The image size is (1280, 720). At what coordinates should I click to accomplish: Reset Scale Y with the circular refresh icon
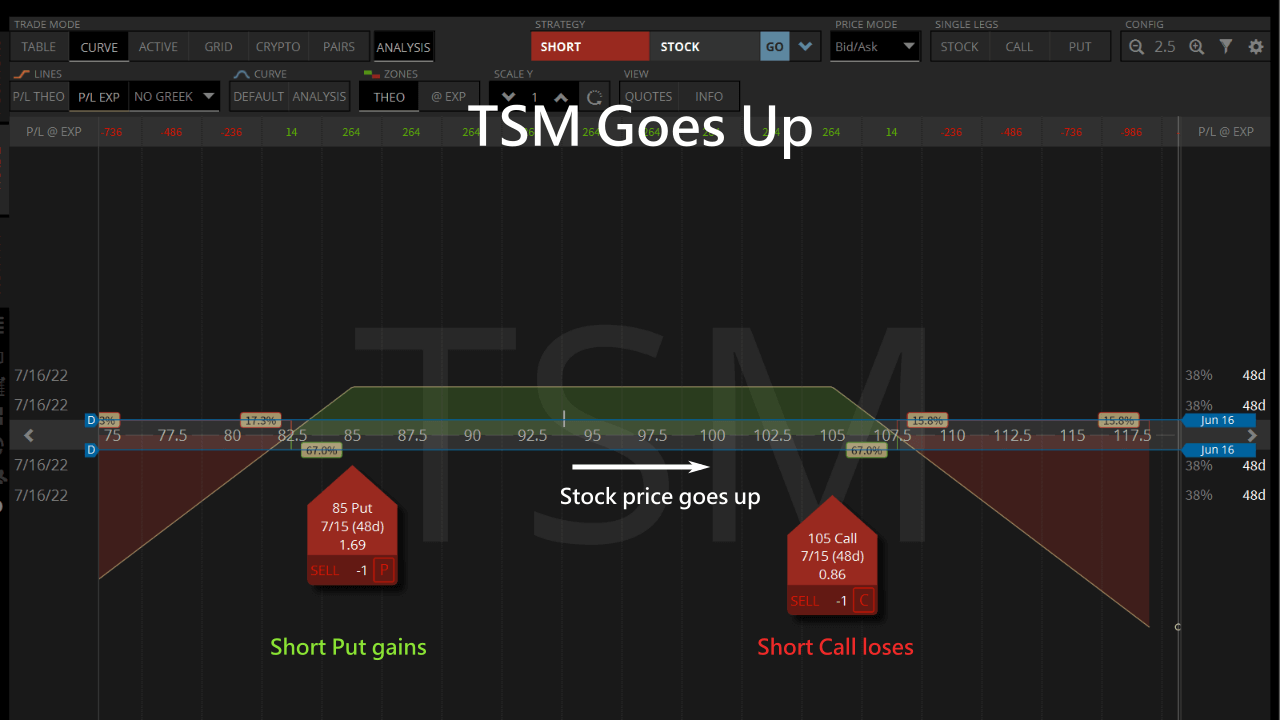tap(594, 97)
